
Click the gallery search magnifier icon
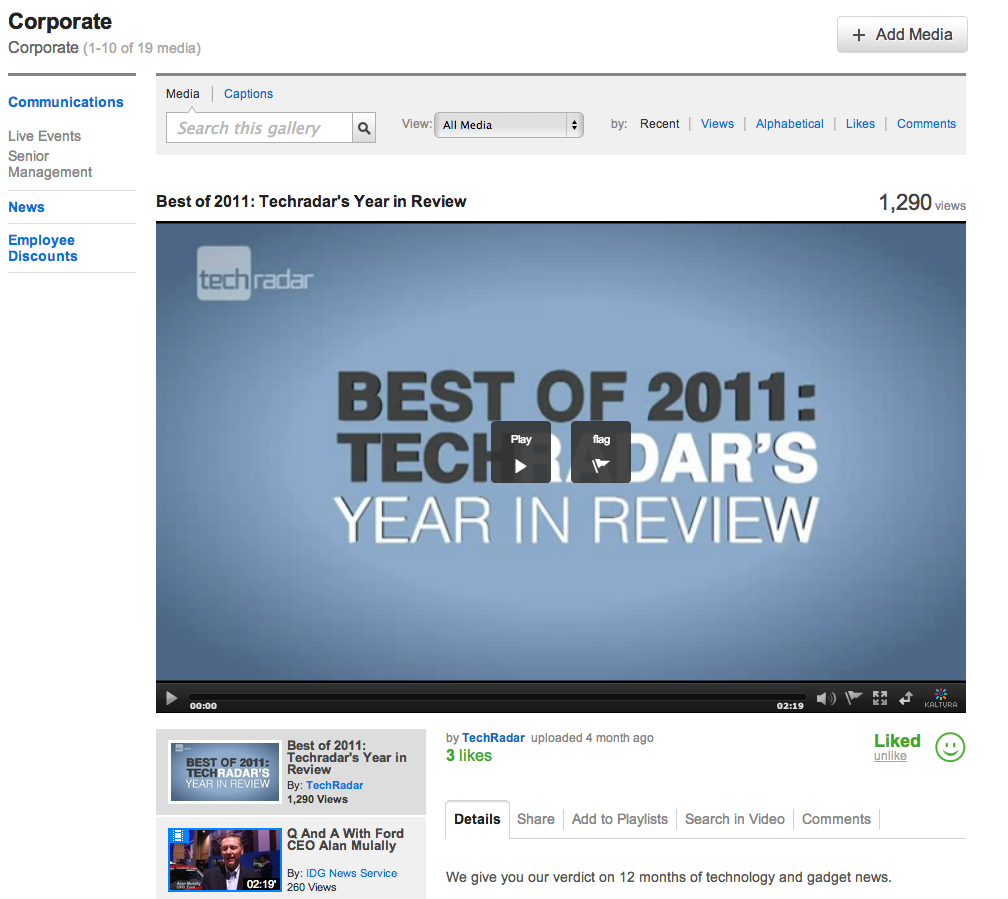pos(364,128)
